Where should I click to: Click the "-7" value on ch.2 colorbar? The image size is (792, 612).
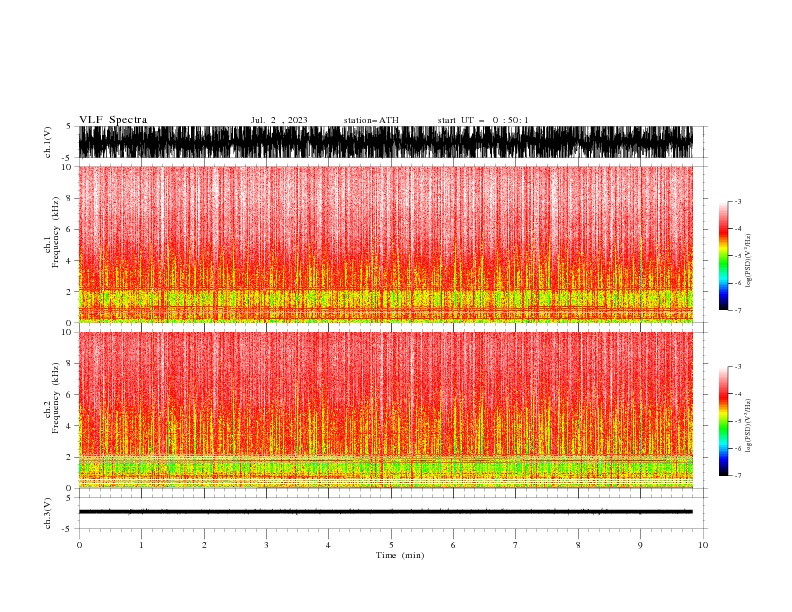pyautogui.click(x=737, y=476)
